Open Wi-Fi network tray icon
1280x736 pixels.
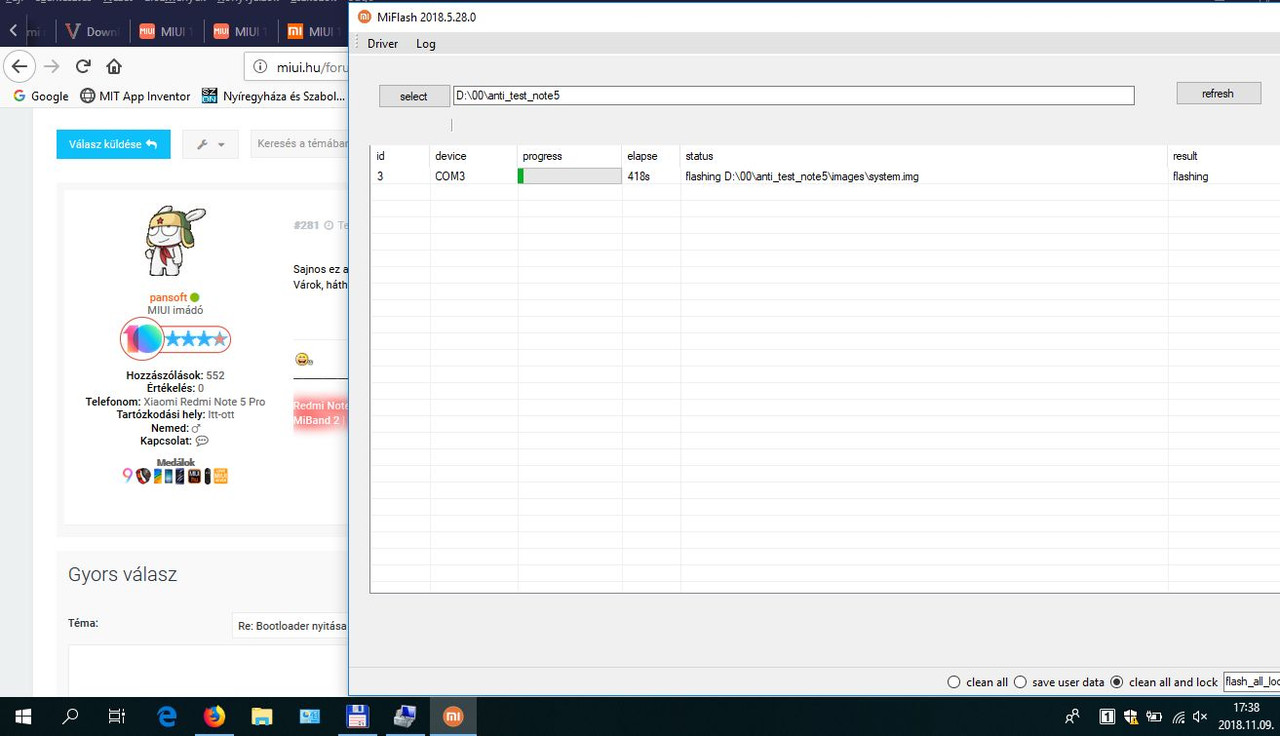[x=1178, y=716]
